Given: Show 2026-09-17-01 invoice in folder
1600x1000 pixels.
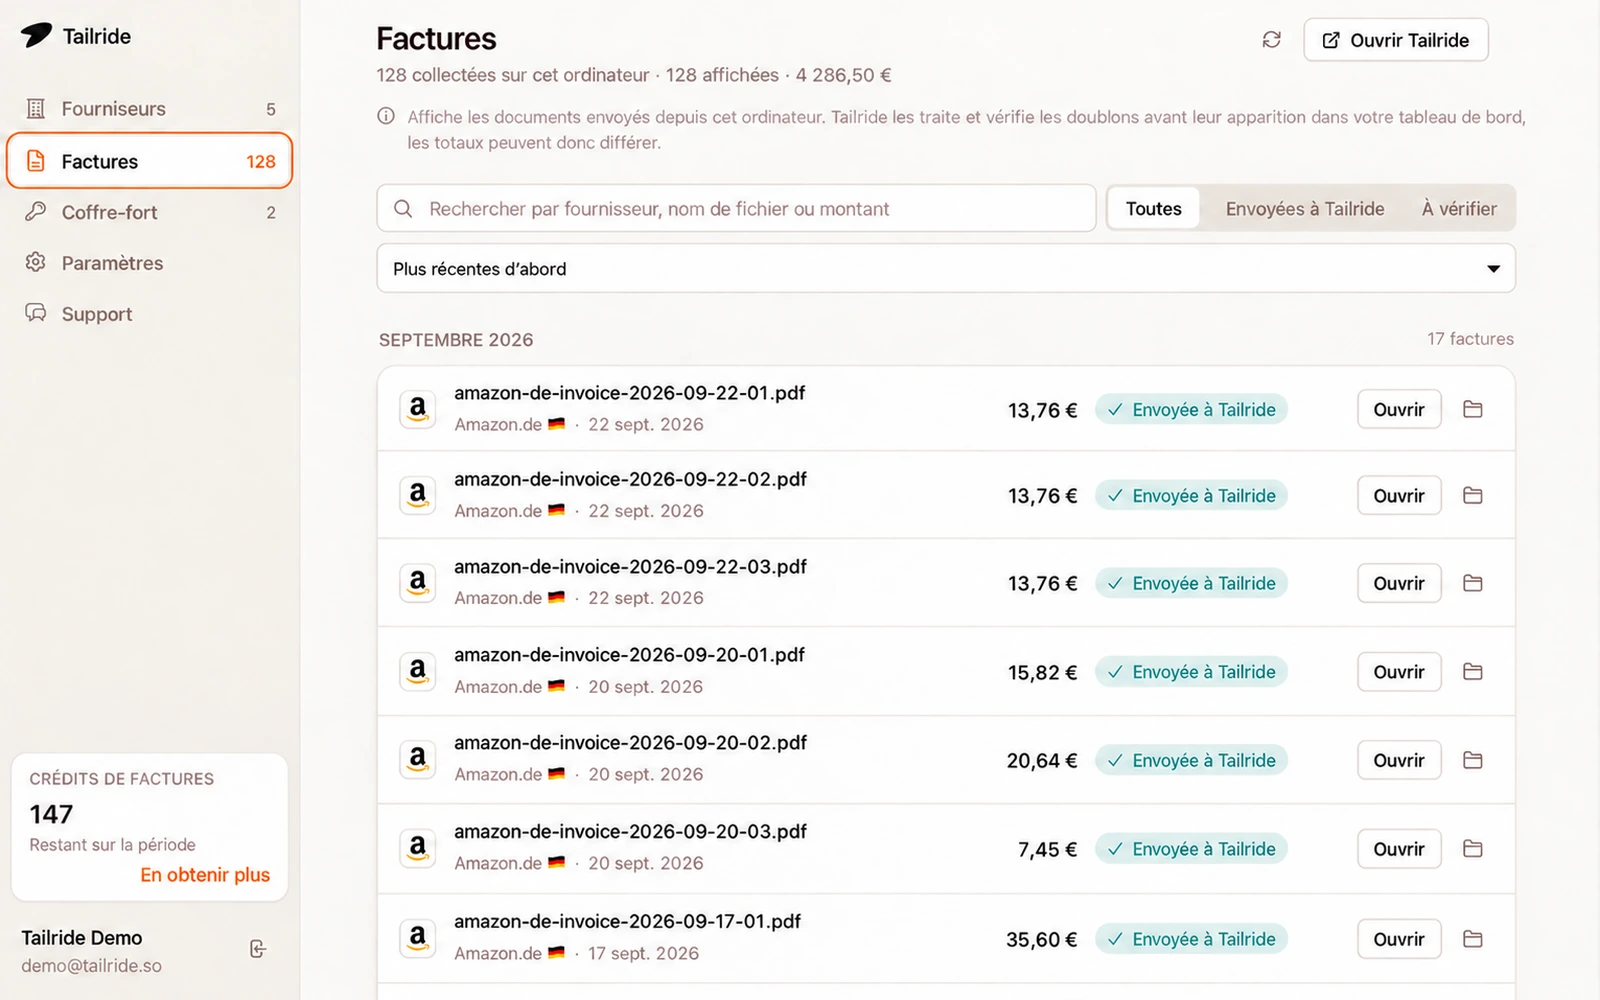Looking at the screenshot, I should click(1472, 939).
